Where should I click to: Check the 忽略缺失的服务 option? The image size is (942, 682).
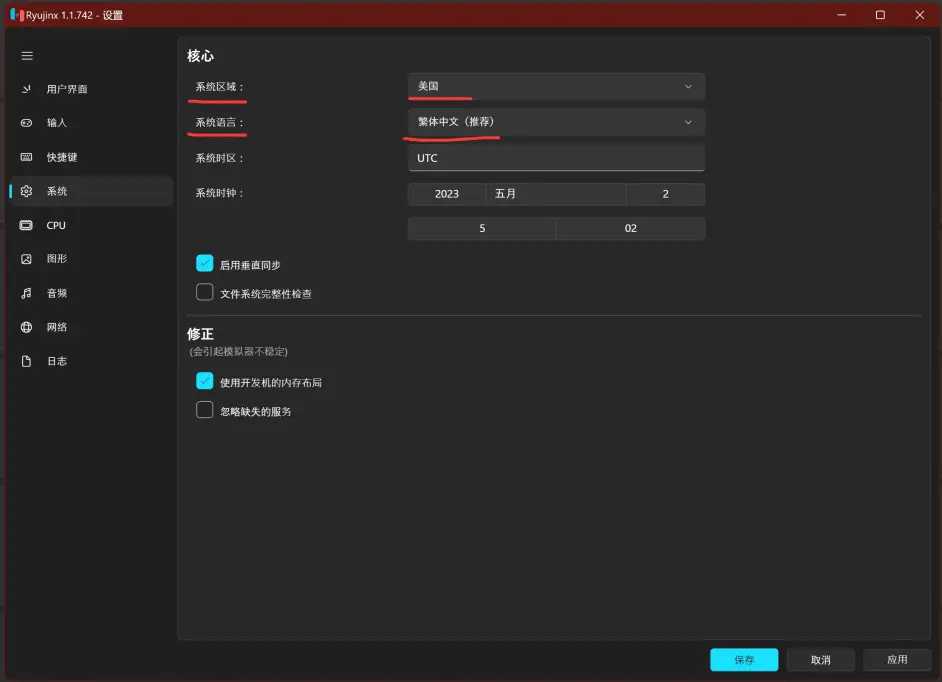(204, 410)
